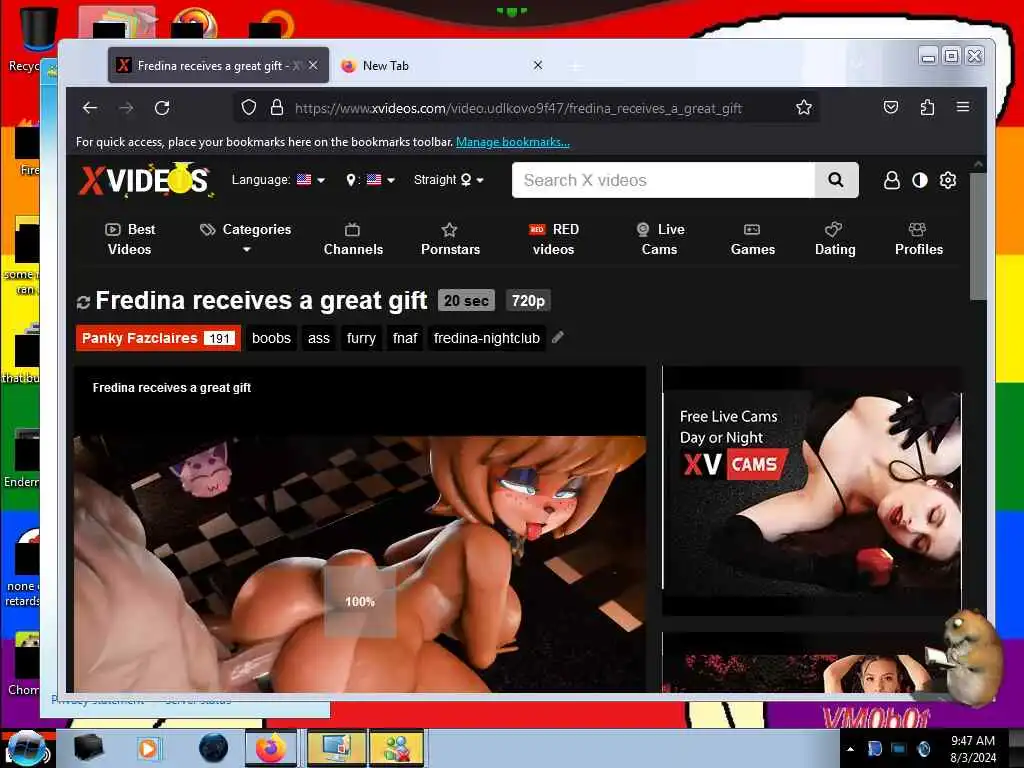Viewport: 1024px width, 768px height.
Task: Click the padlock site security icon
Action: (x=277, y=108)
